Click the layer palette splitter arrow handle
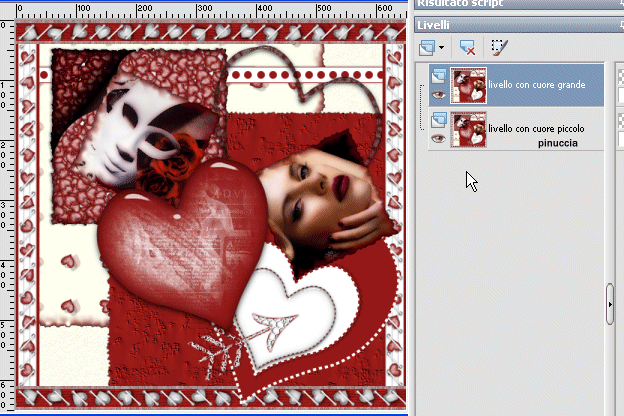Image resolution: width=624 pixels, height=416 pixels. pos(610,304)
